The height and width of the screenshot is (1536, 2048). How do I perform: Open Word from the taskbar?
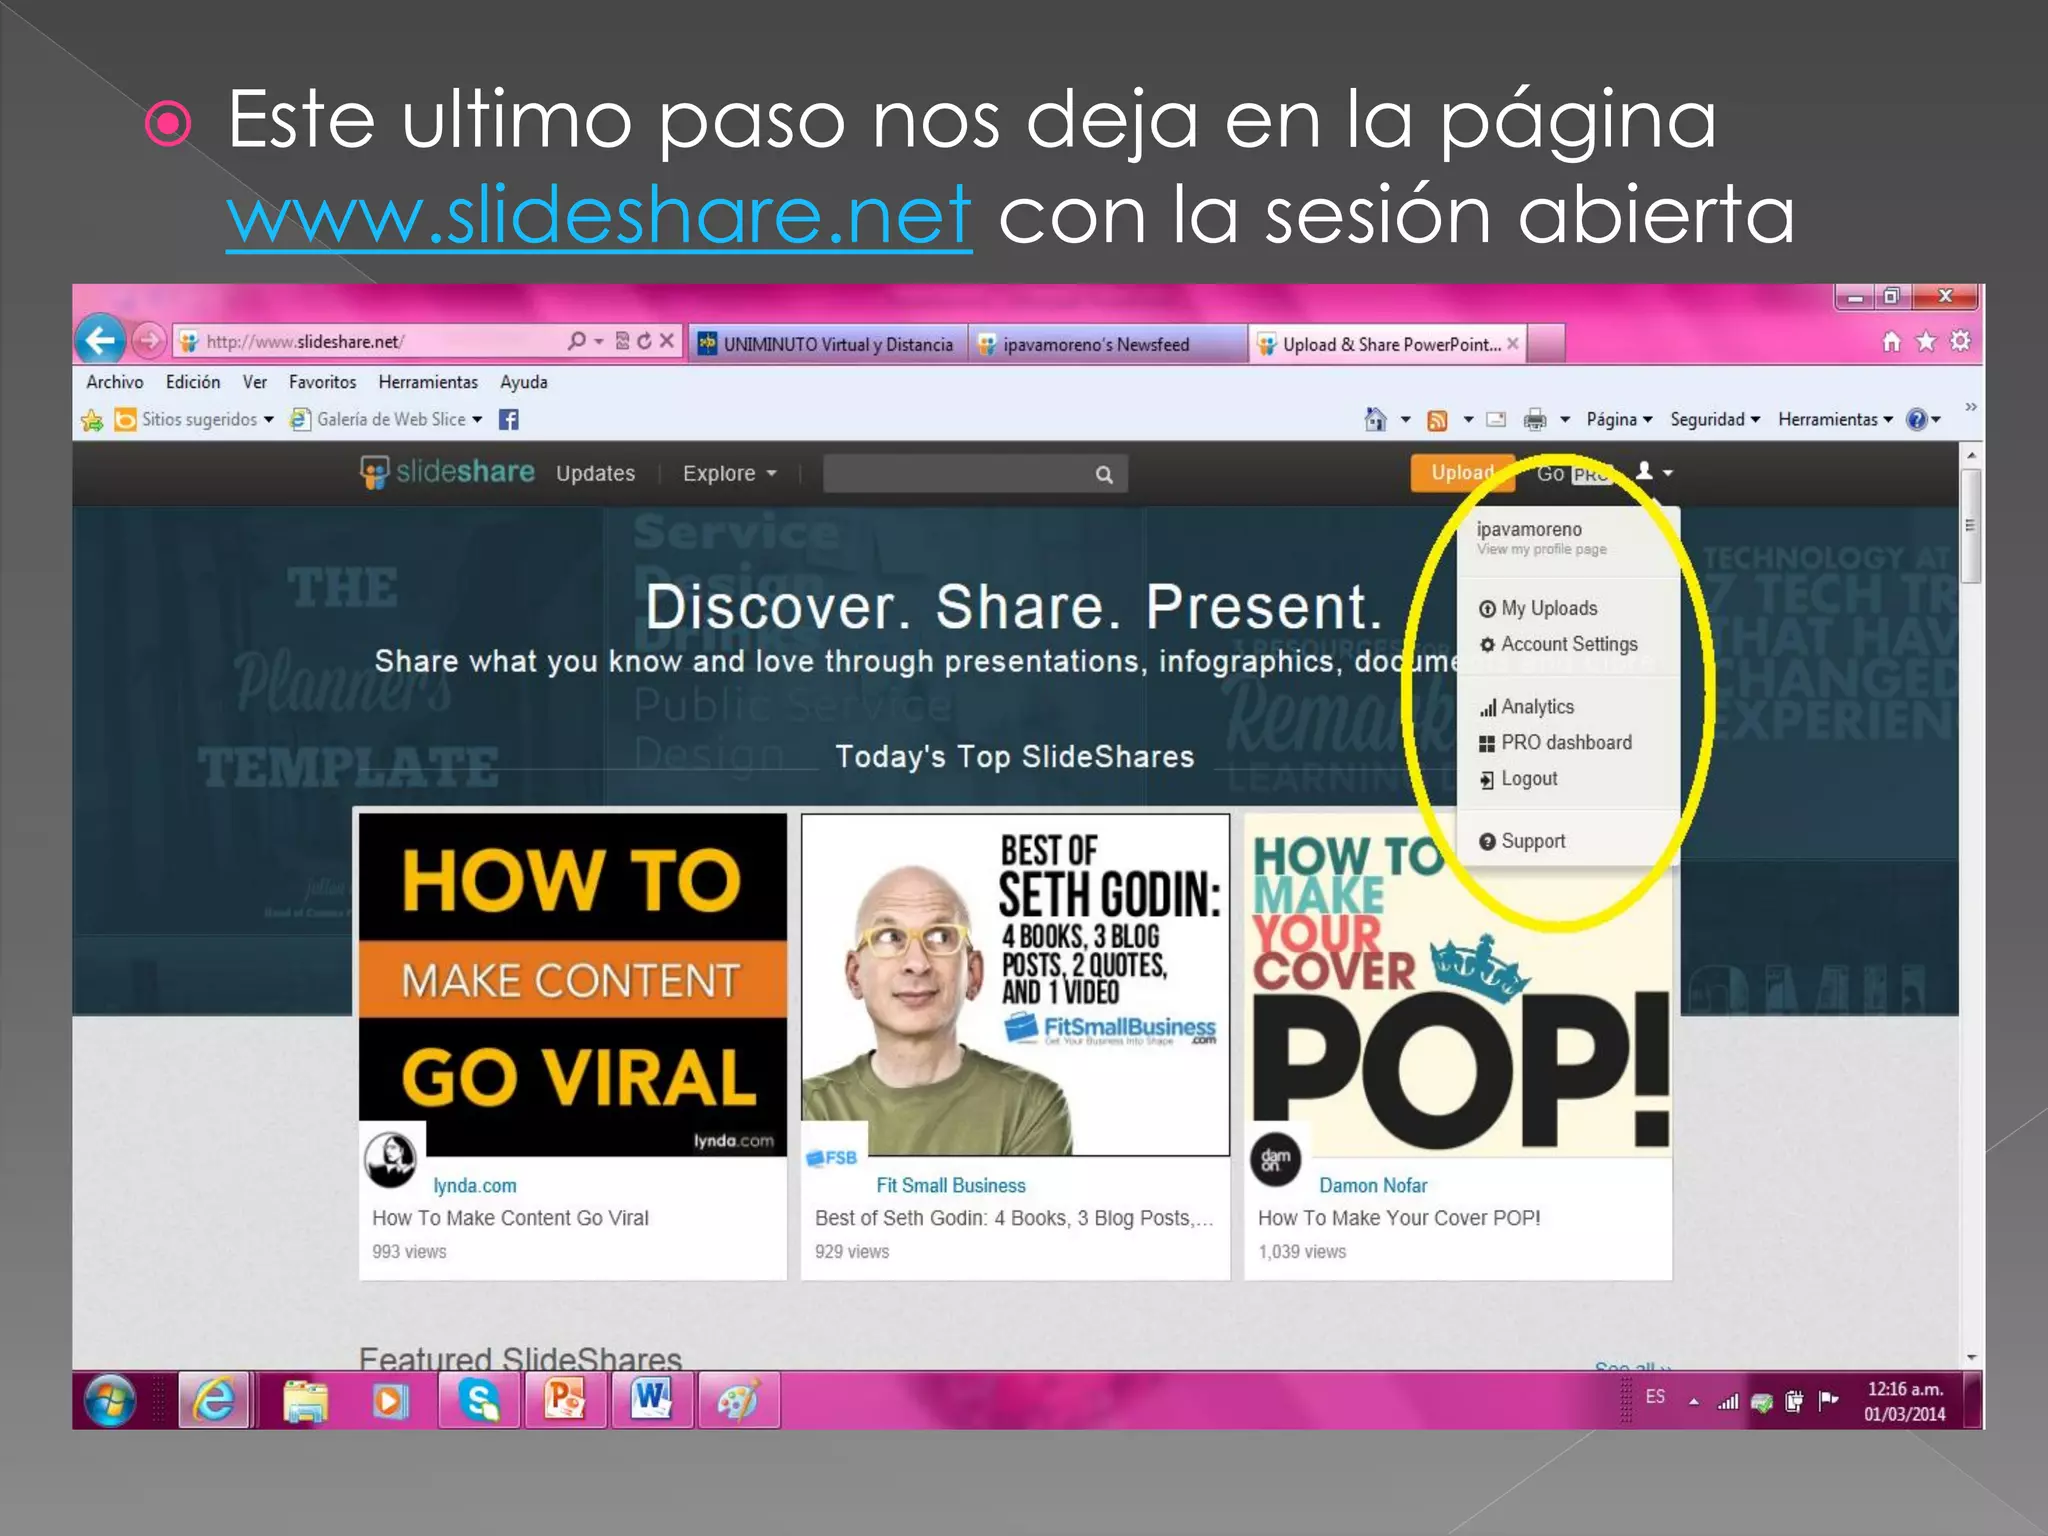(x=651, y=1400)
